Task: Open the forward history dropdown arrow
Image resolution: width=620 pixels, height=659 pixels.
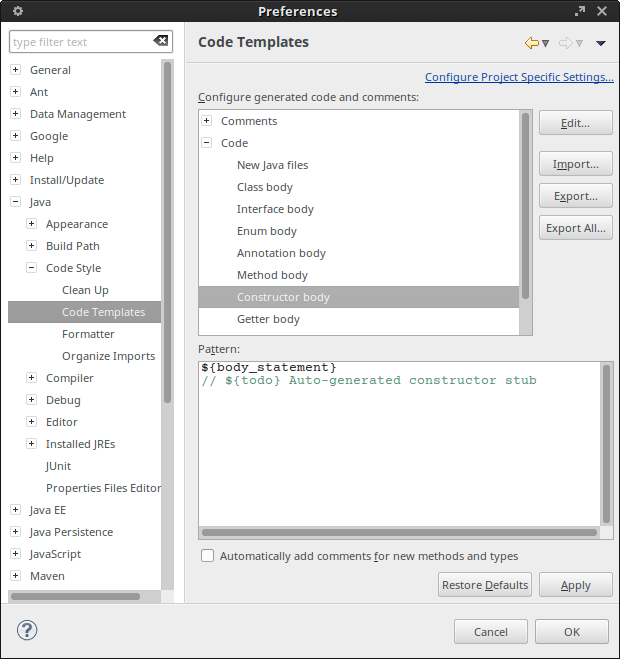Action: (x=579, y=43)
